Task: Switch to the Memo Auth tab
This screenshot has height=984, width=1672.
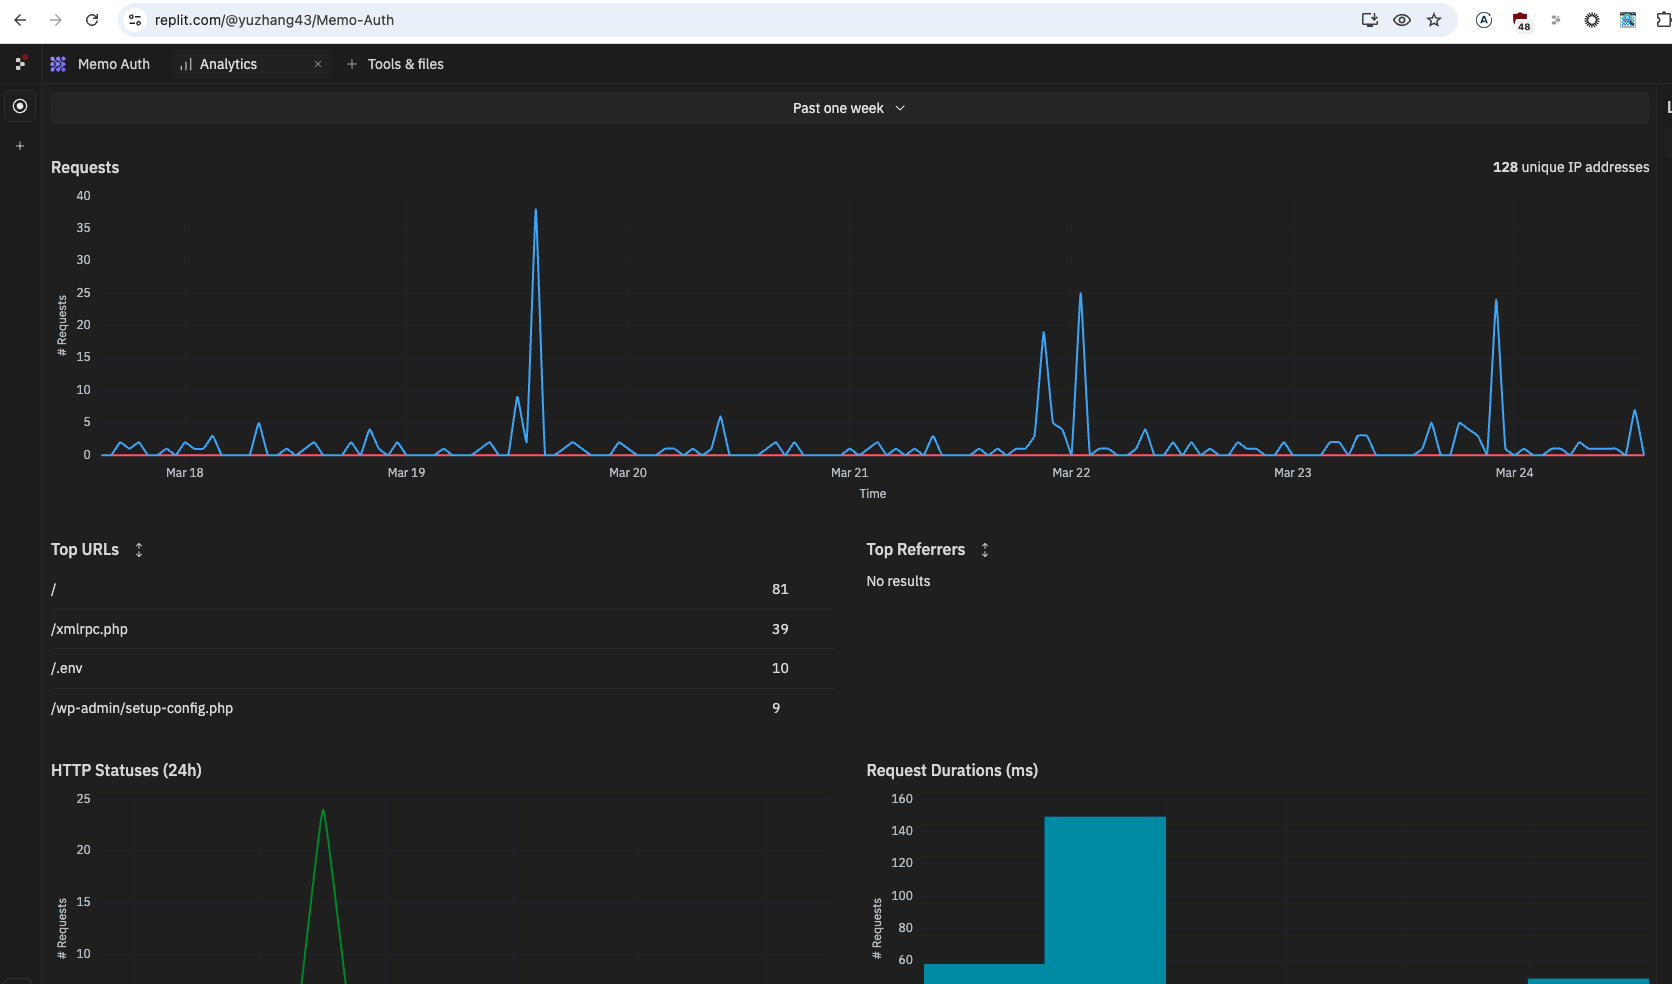Action: click(x=101, y=64)
